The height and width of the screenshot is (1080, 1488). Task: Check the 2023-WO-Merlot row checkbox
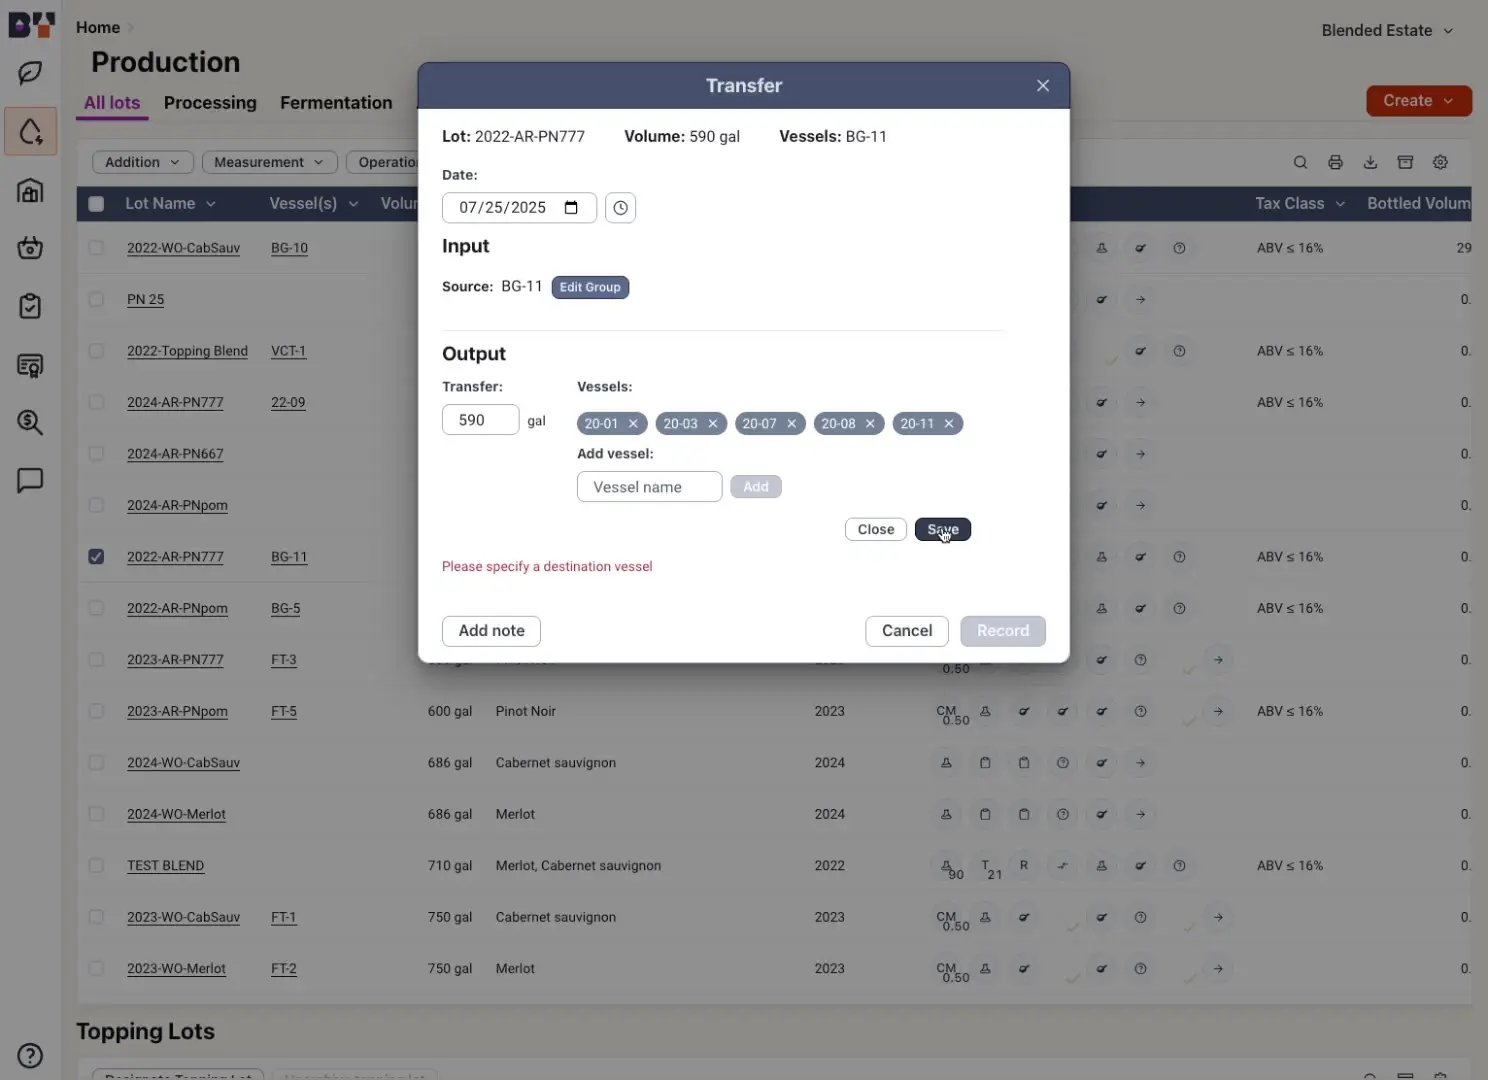pyautogui.click(x=96, y=968)
